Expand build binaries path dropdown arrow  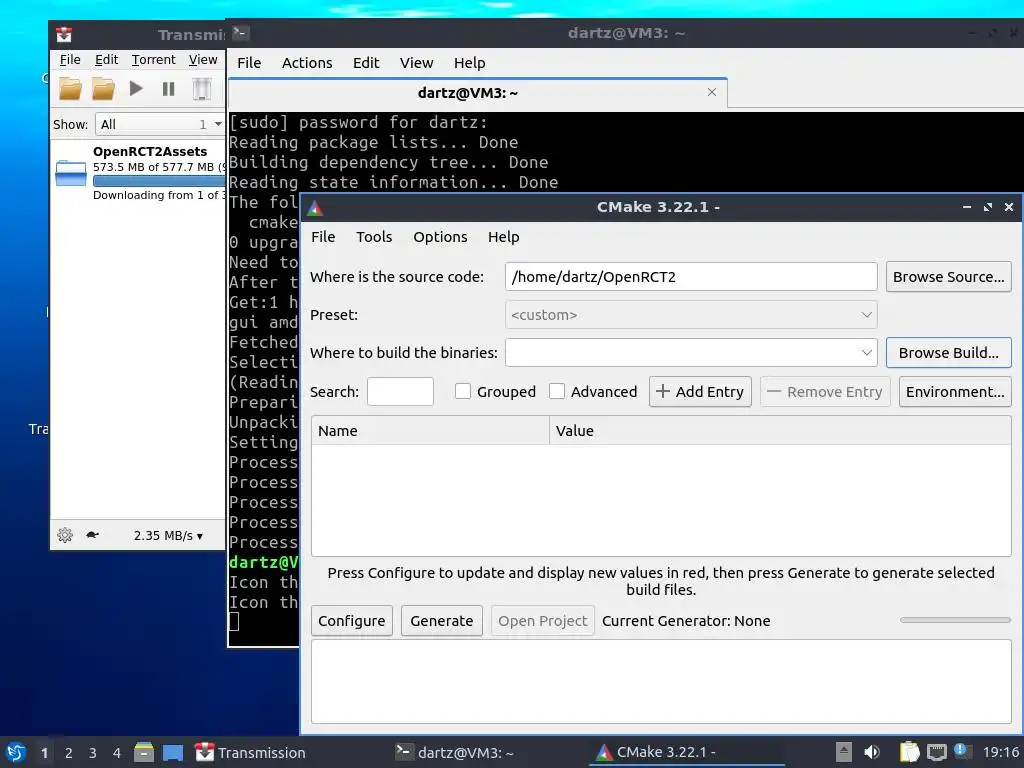867,353
